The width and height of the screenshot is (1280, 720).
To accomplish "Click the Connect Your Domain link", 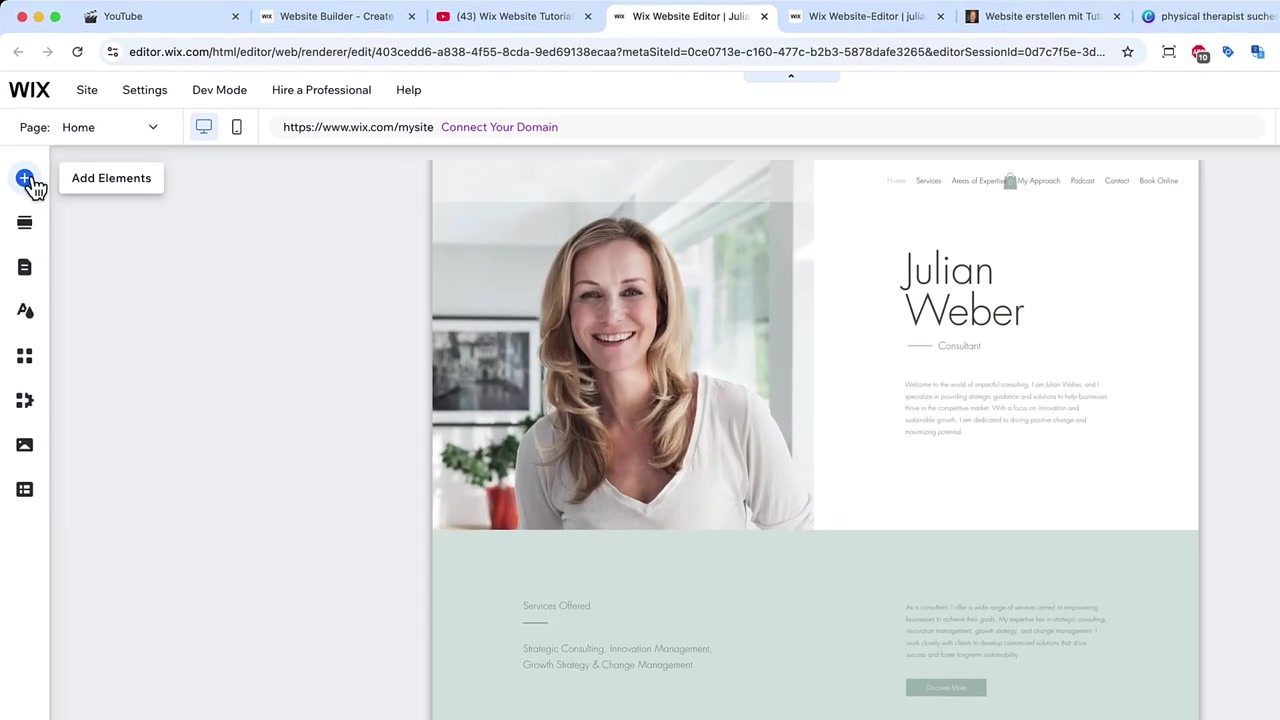I will [x=499, y=127].
